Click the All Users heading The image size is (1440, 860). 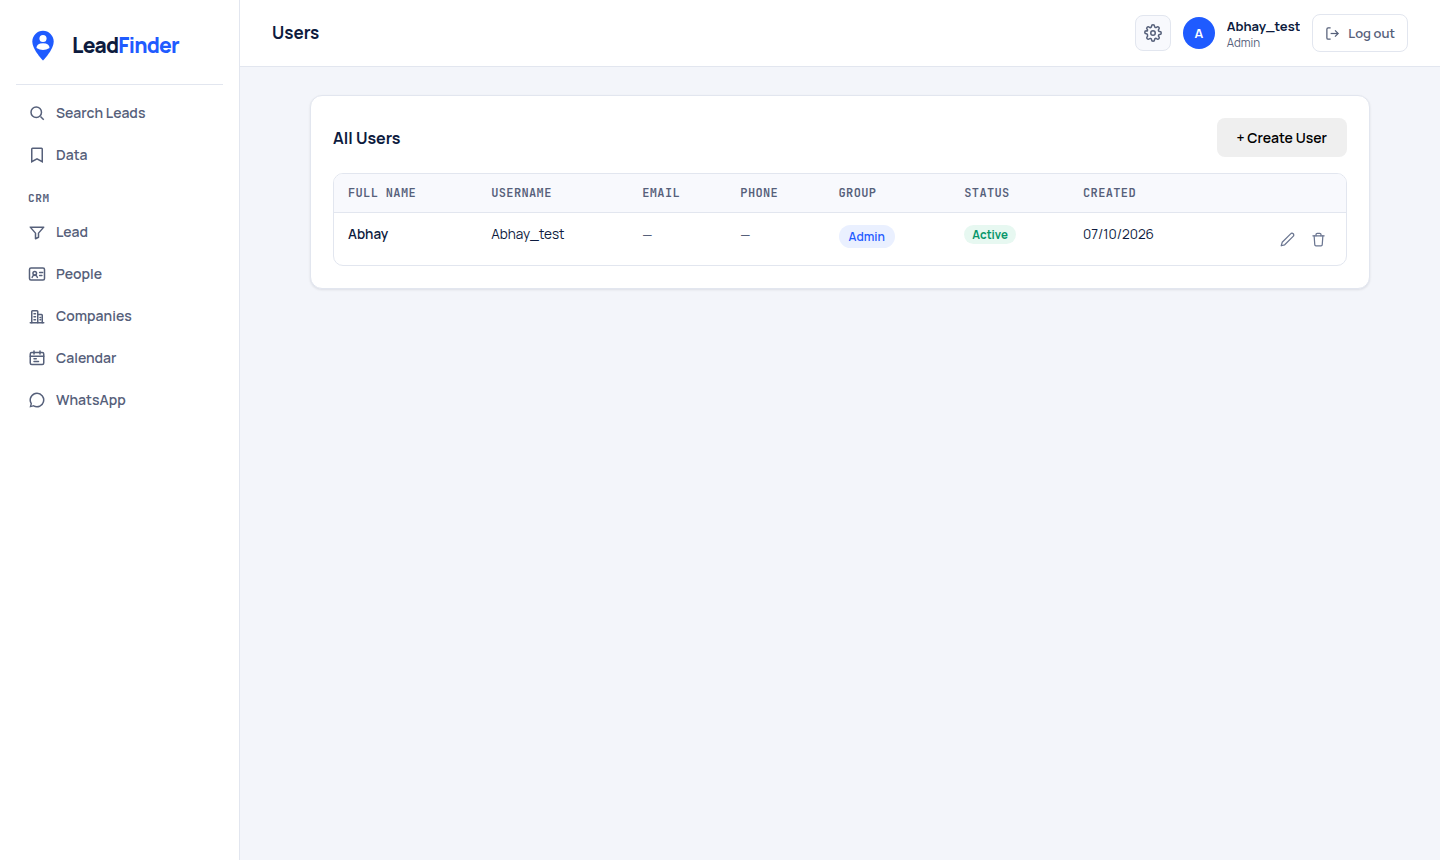tap(367, 138)
